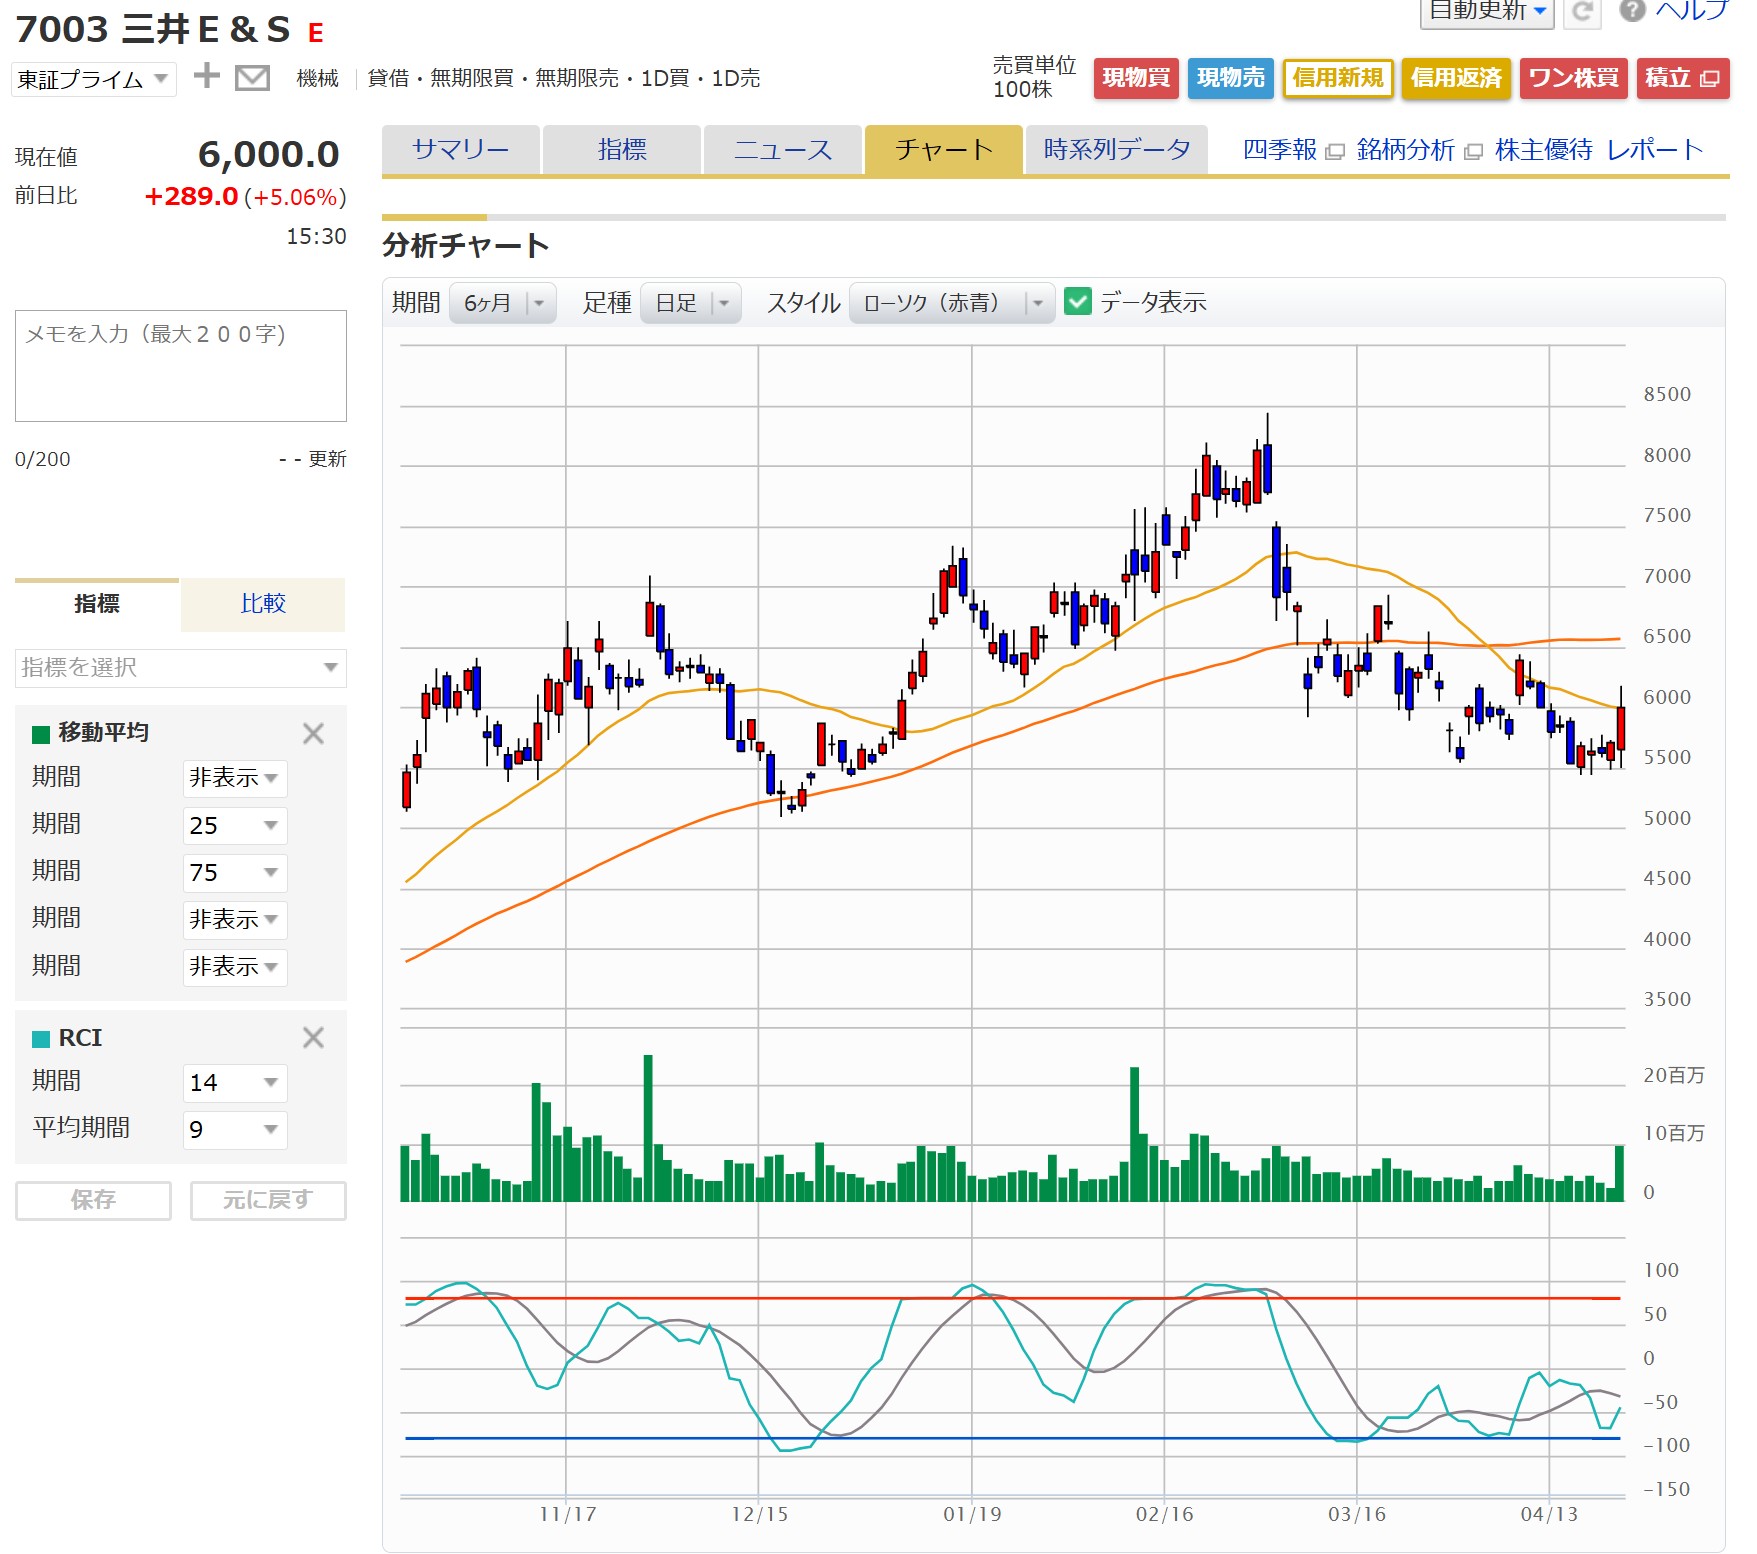The width and height of the screenshot is (1757, 1554).
Task: Open help via question mark icon
Action: (1632, 11)
